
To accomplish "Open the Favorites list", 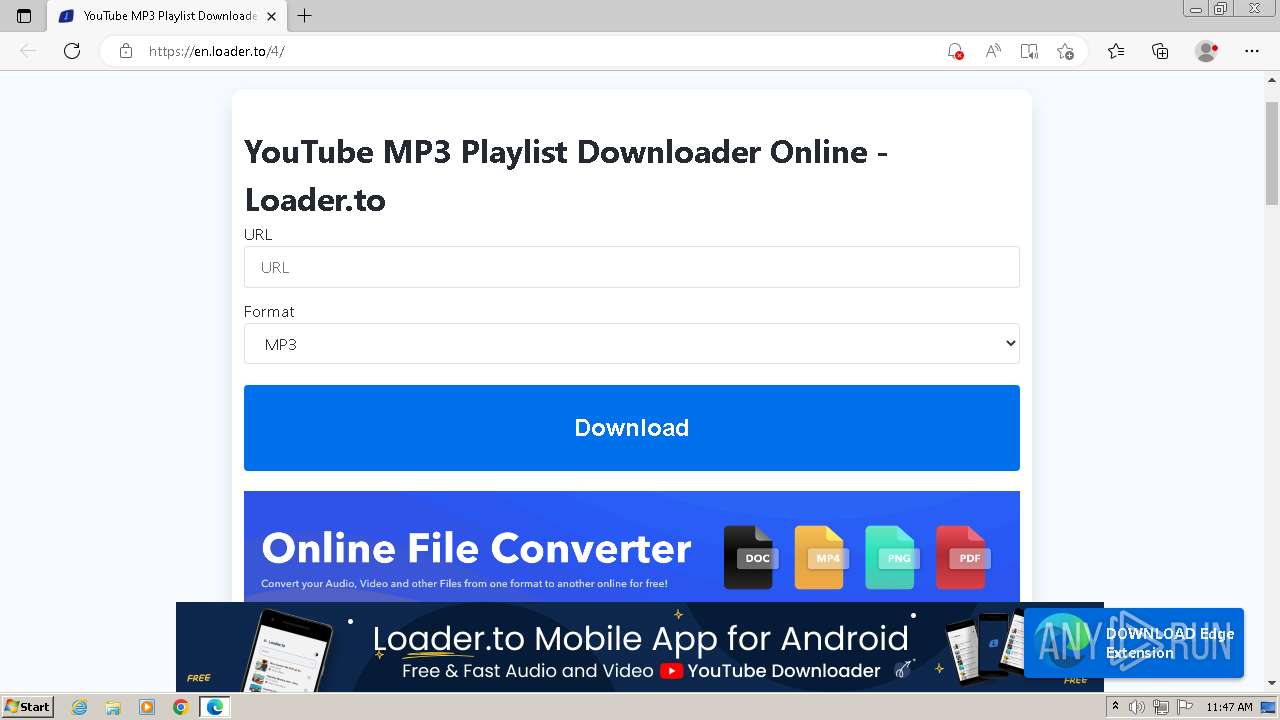I will 1116,51.
